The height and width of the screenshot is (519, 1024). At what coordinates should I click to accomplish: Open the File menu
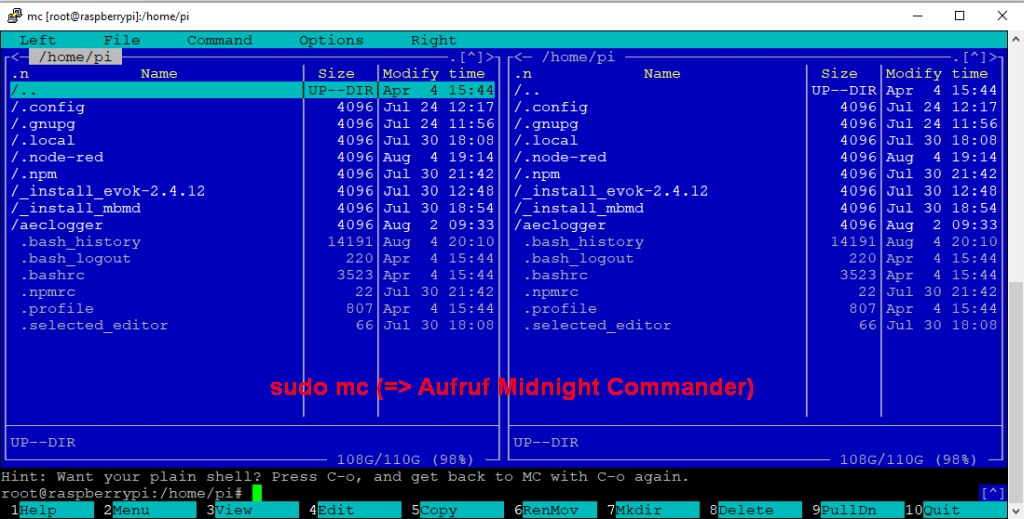[122, 40]
